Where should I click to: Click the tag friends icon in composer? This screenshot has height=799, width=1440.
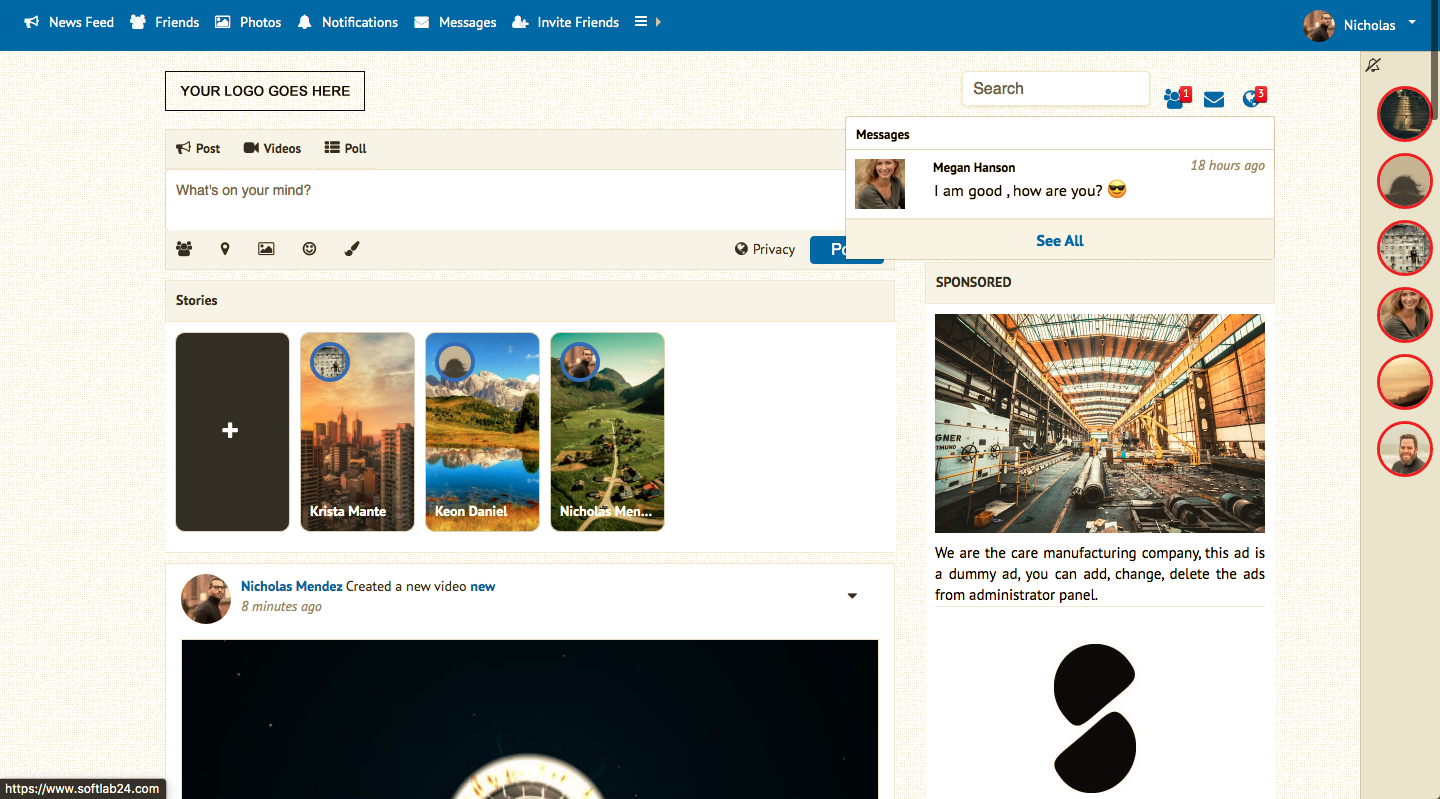tap(184, 249)
